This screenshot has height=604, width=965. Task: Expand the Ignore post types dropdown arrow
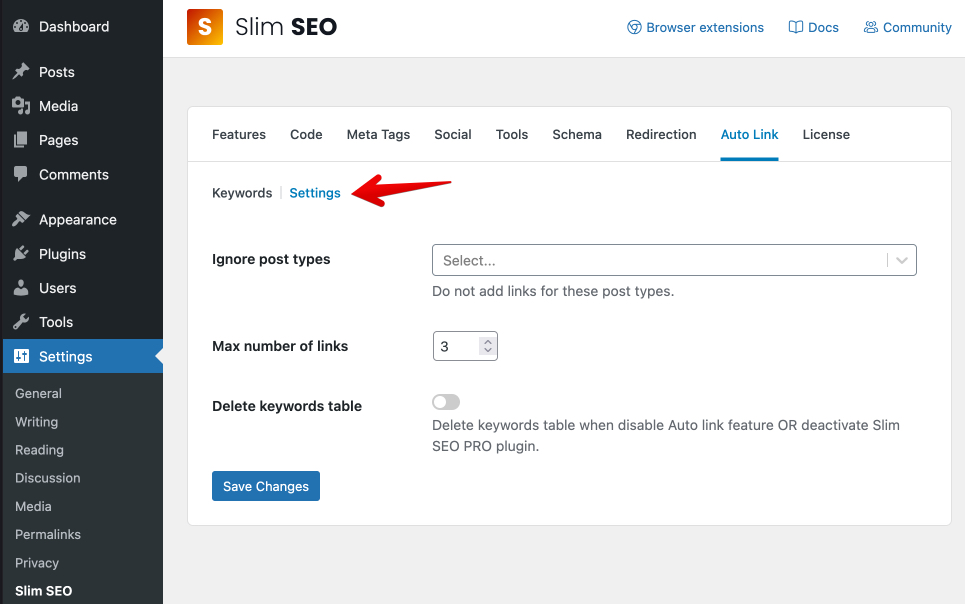[x=902, y=260]
